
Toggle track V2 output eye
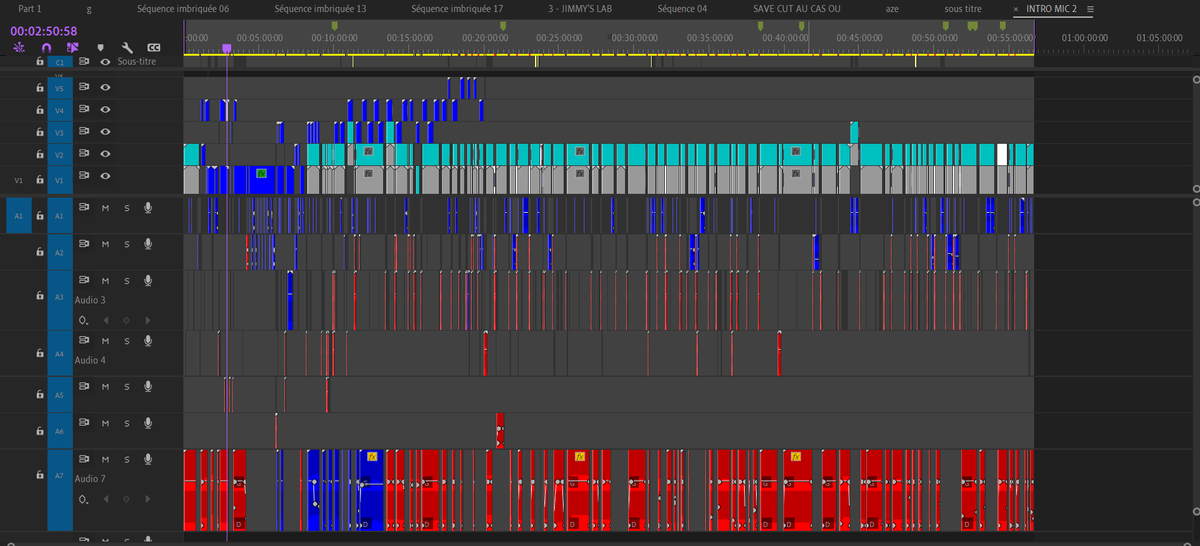[x=105, y=154]
